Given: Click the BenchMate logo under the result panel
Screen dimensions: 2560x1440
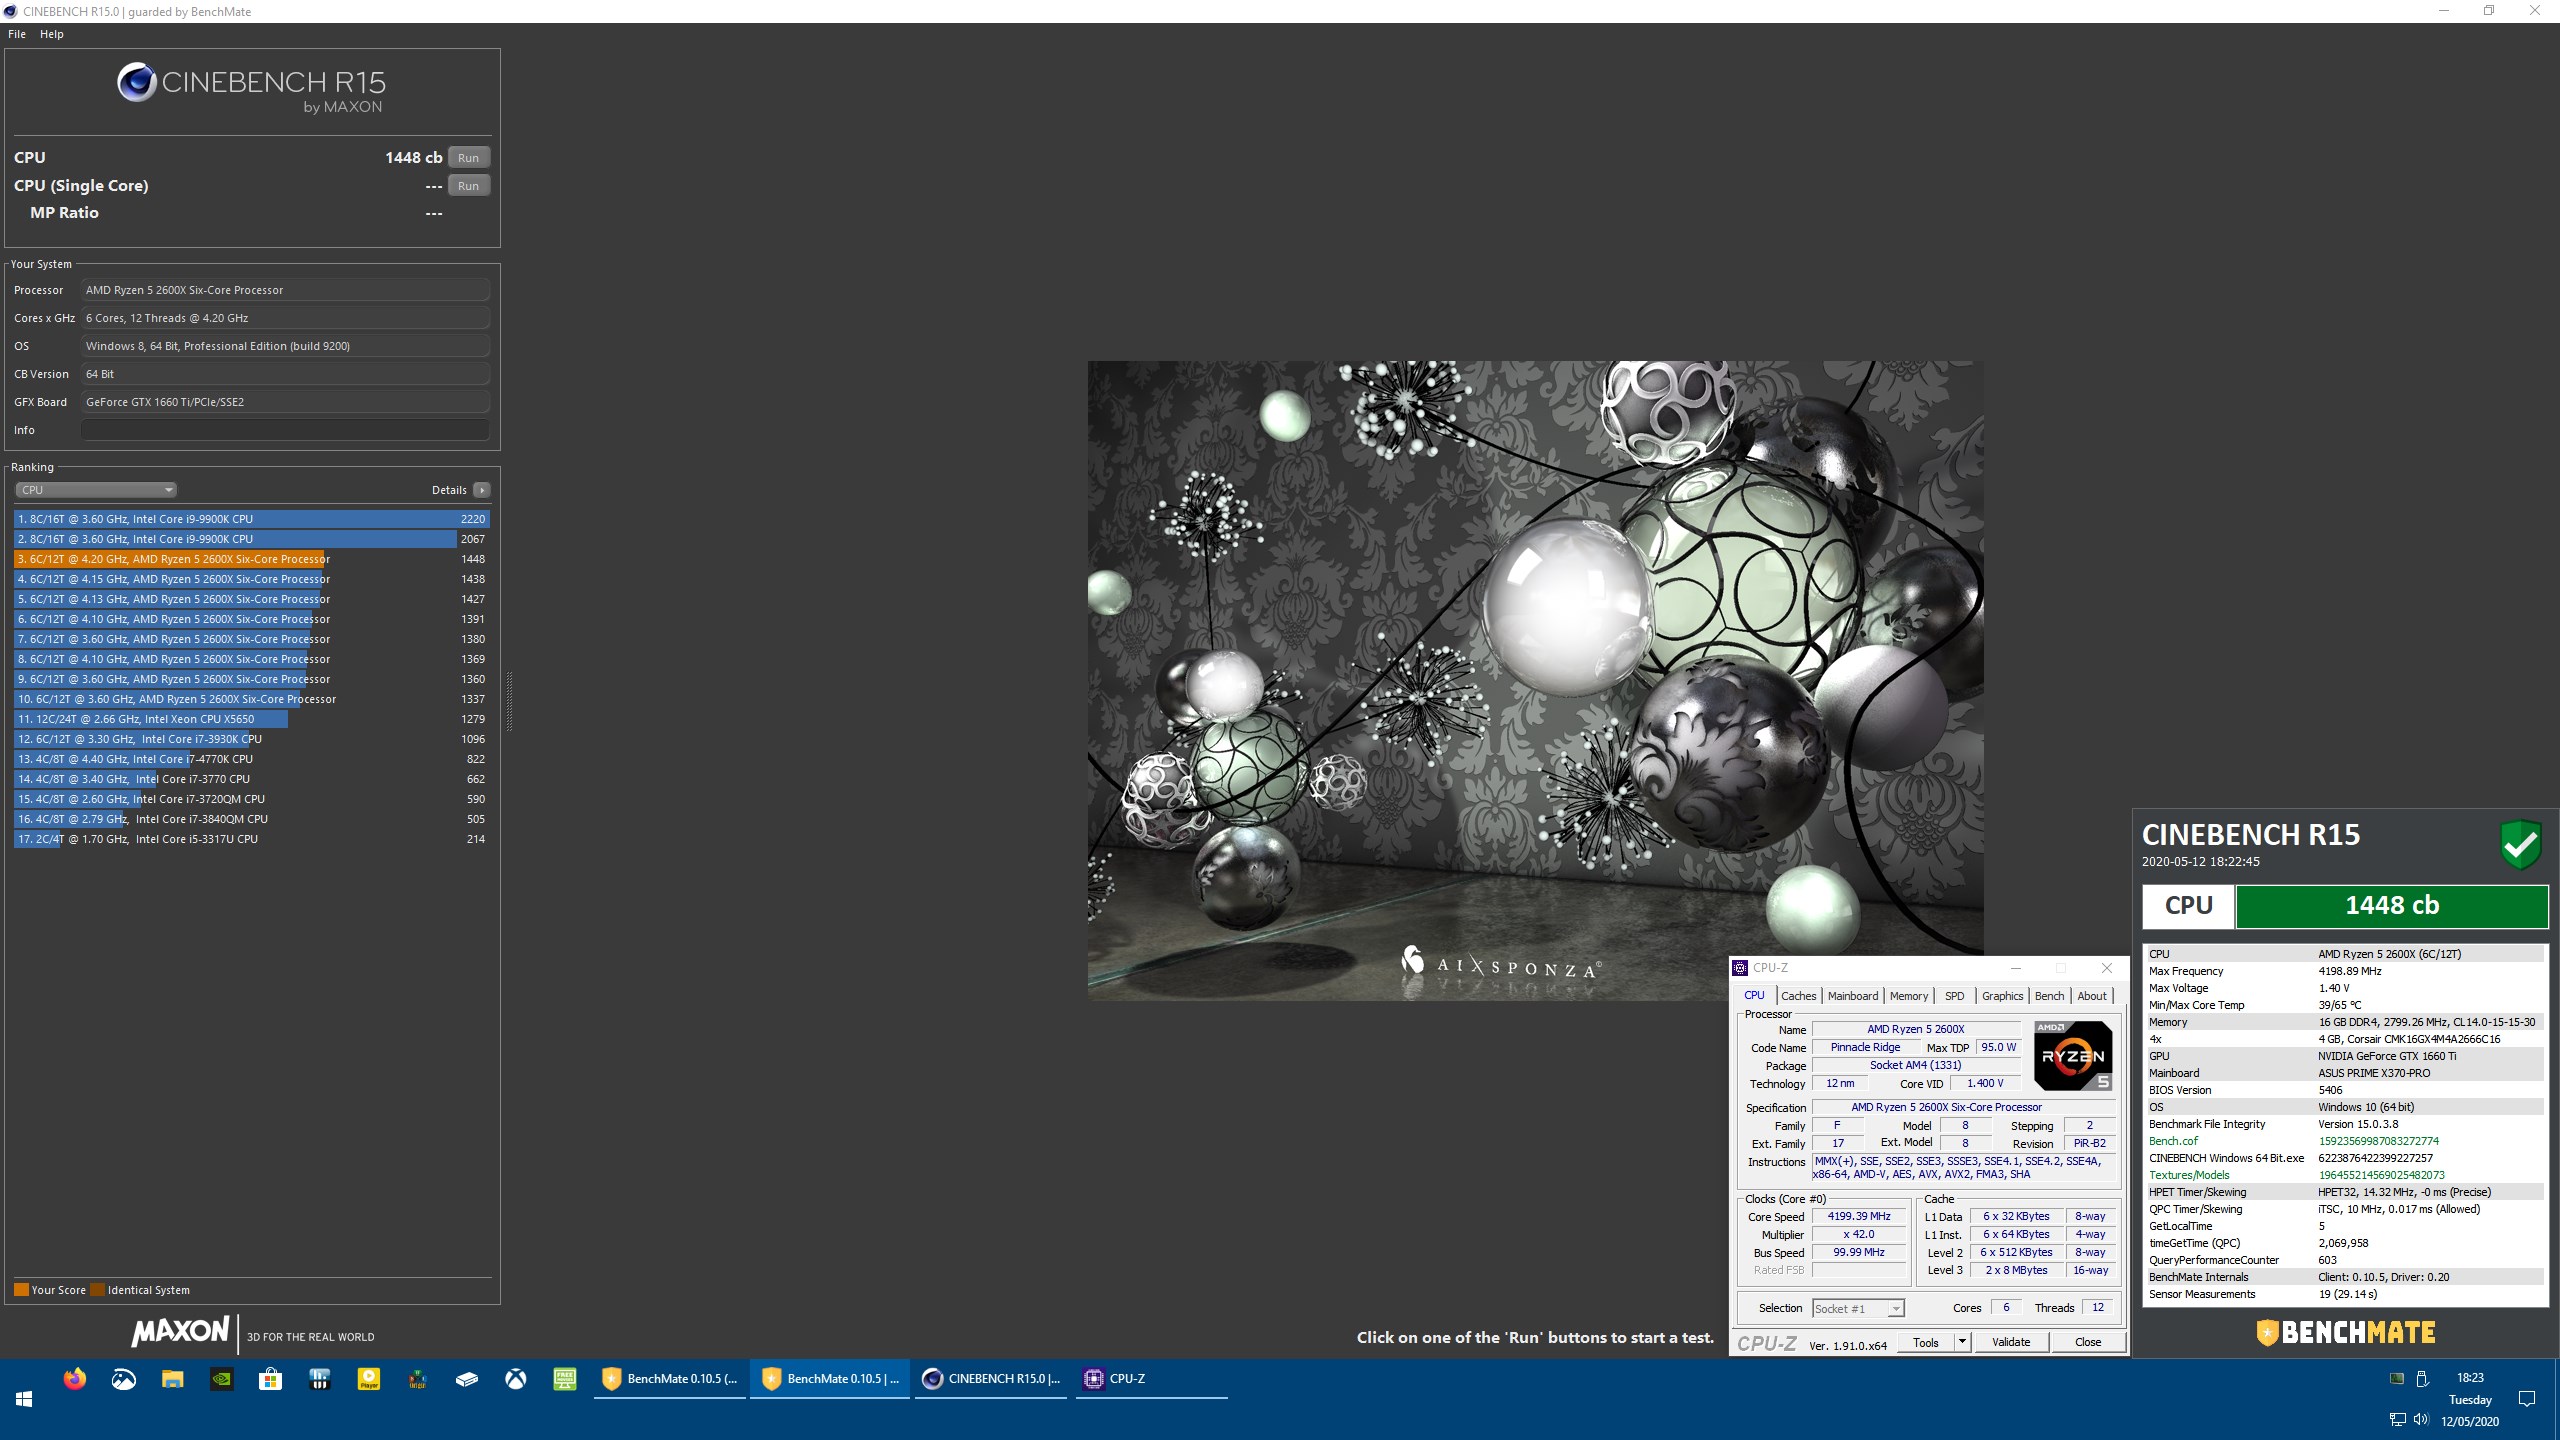Looking at the screenshot, I should click(x=2345, y=1333).
